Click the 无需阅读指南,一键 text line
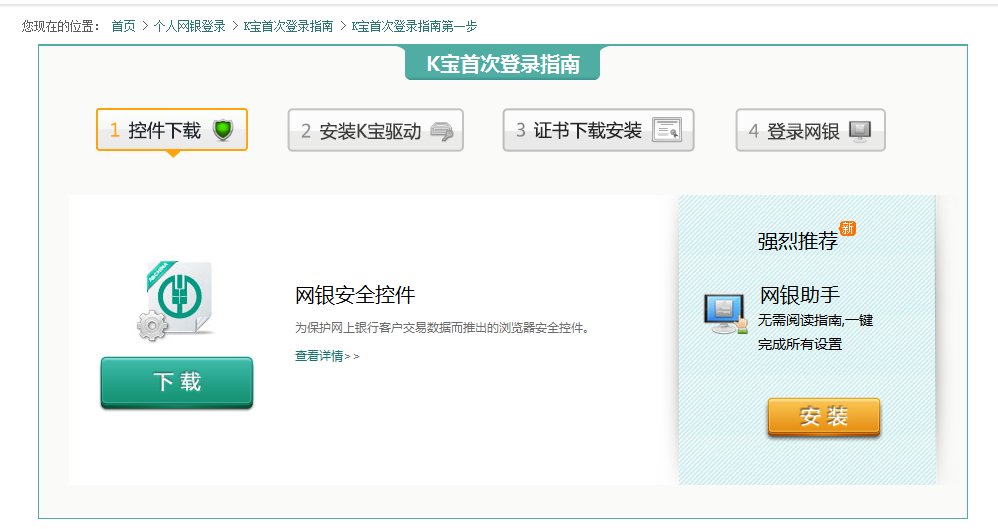The height and width of the screenshot is (529, 998). tap(815, 320)
